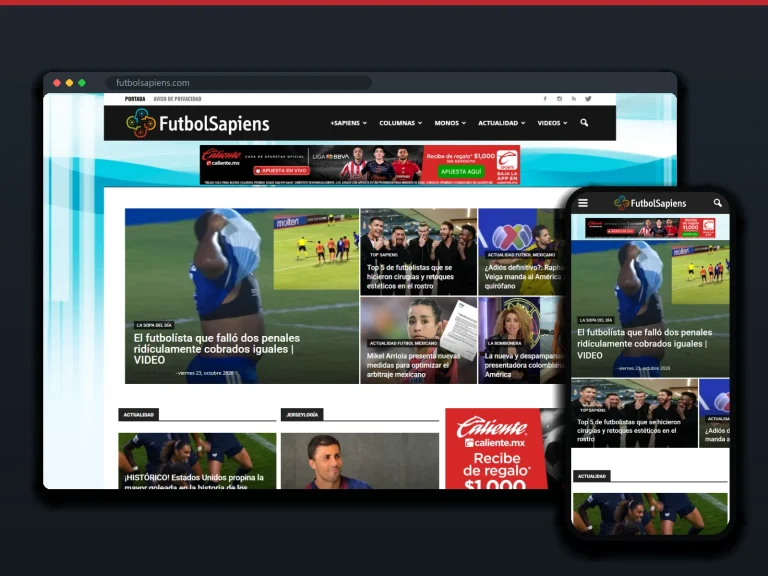
Task: Click the FutbolSapiens logo on the desktop site
Action: click(x=197, y=123)
